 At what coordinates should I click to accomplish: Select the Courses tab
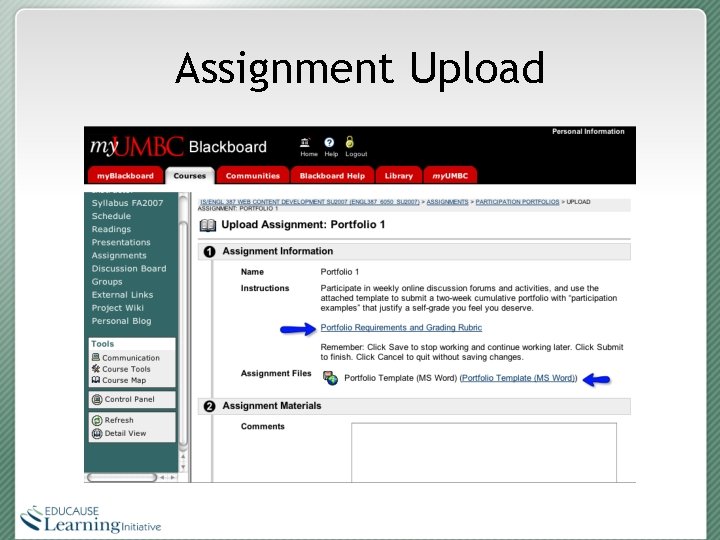pyautogui.click(x=190, y=176)
